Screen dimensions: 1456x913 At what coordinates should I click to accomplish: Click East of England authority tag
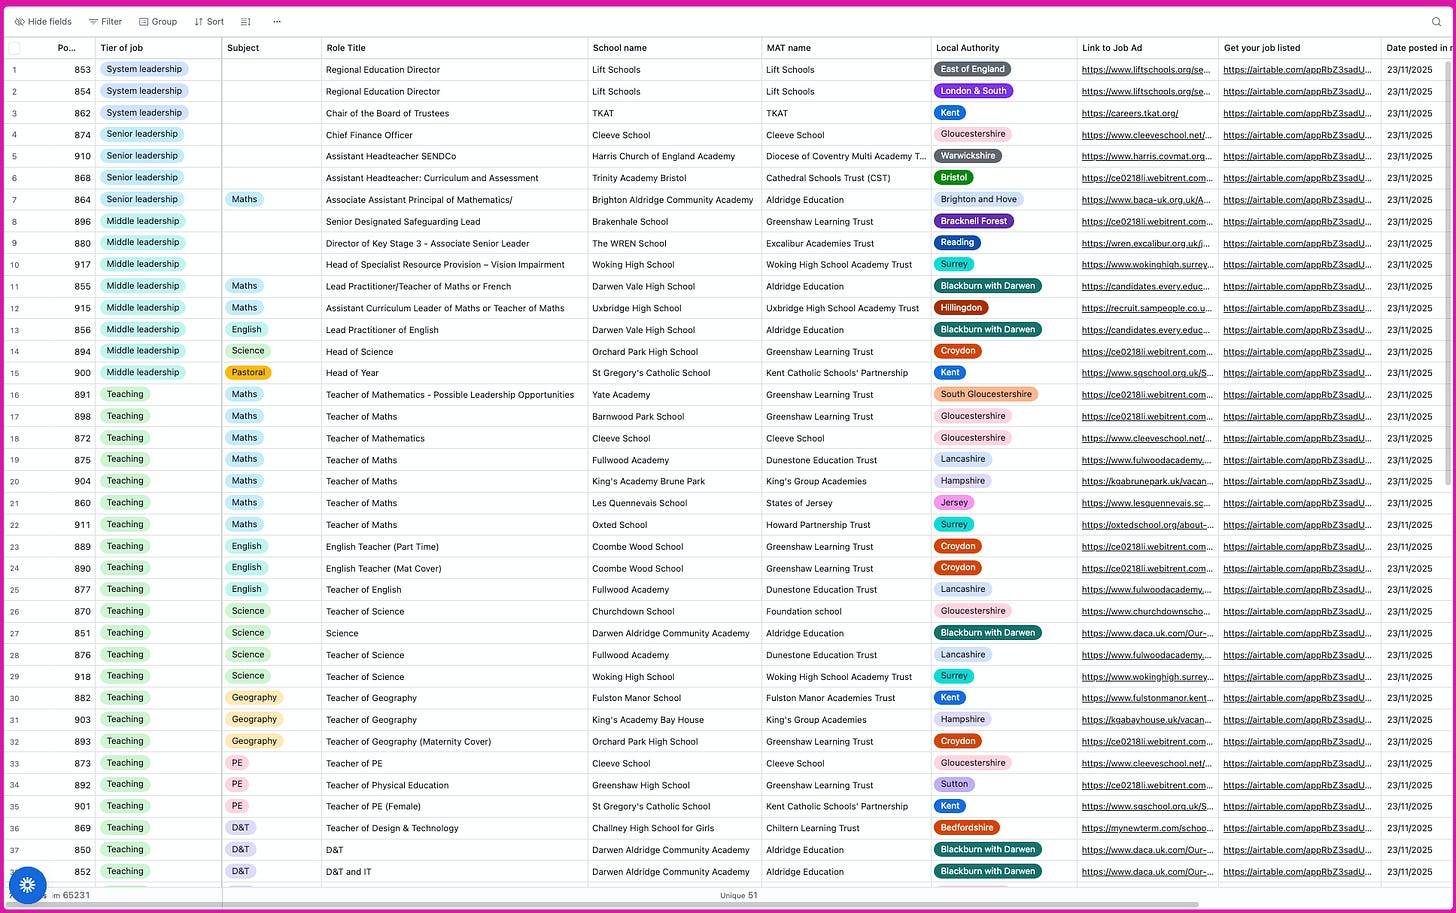(972, 69)
